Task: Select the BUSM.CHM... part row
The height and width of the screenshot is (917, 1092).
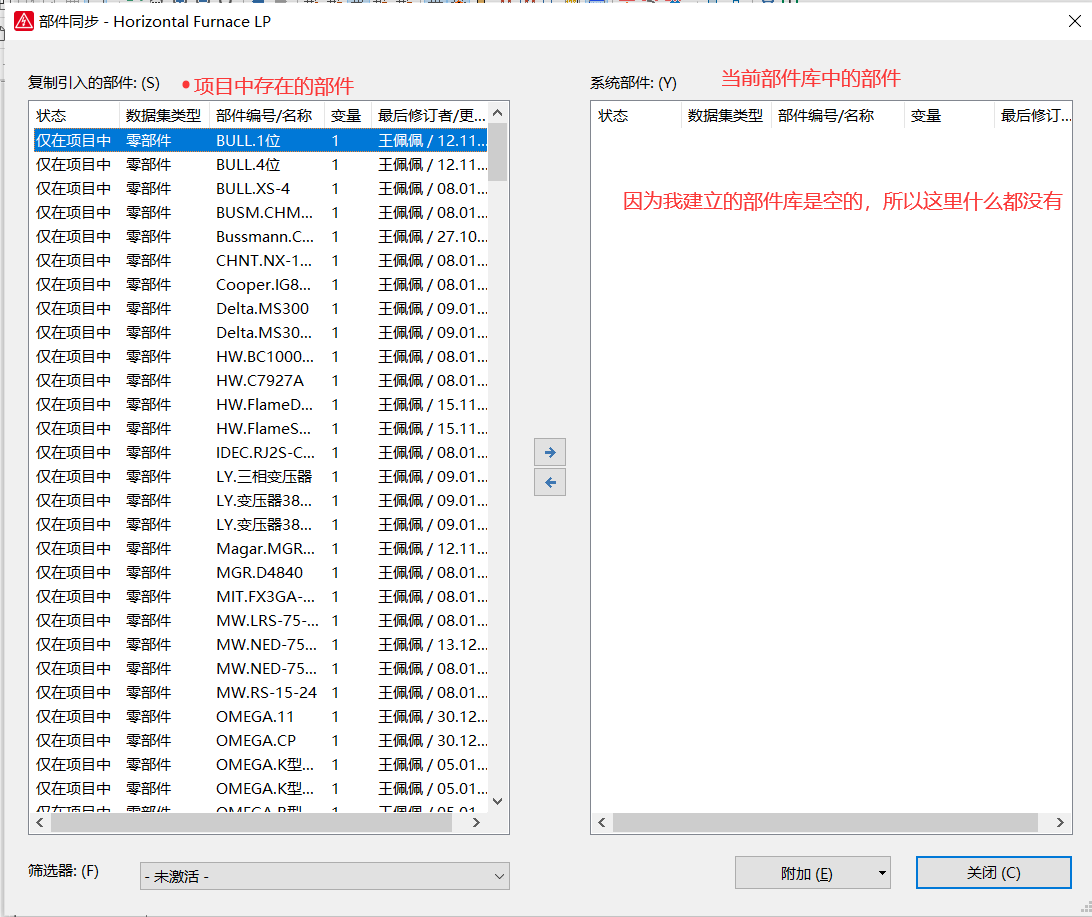Action: pos(260,212)
